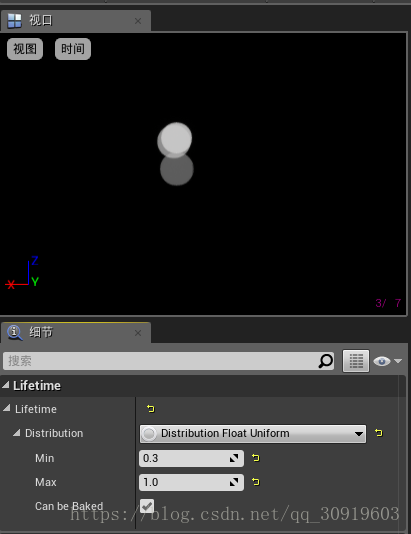Viewport: 411px width, 534px height.
Task: Click the particle count 3/ 7 text
Action: point(388,303)
